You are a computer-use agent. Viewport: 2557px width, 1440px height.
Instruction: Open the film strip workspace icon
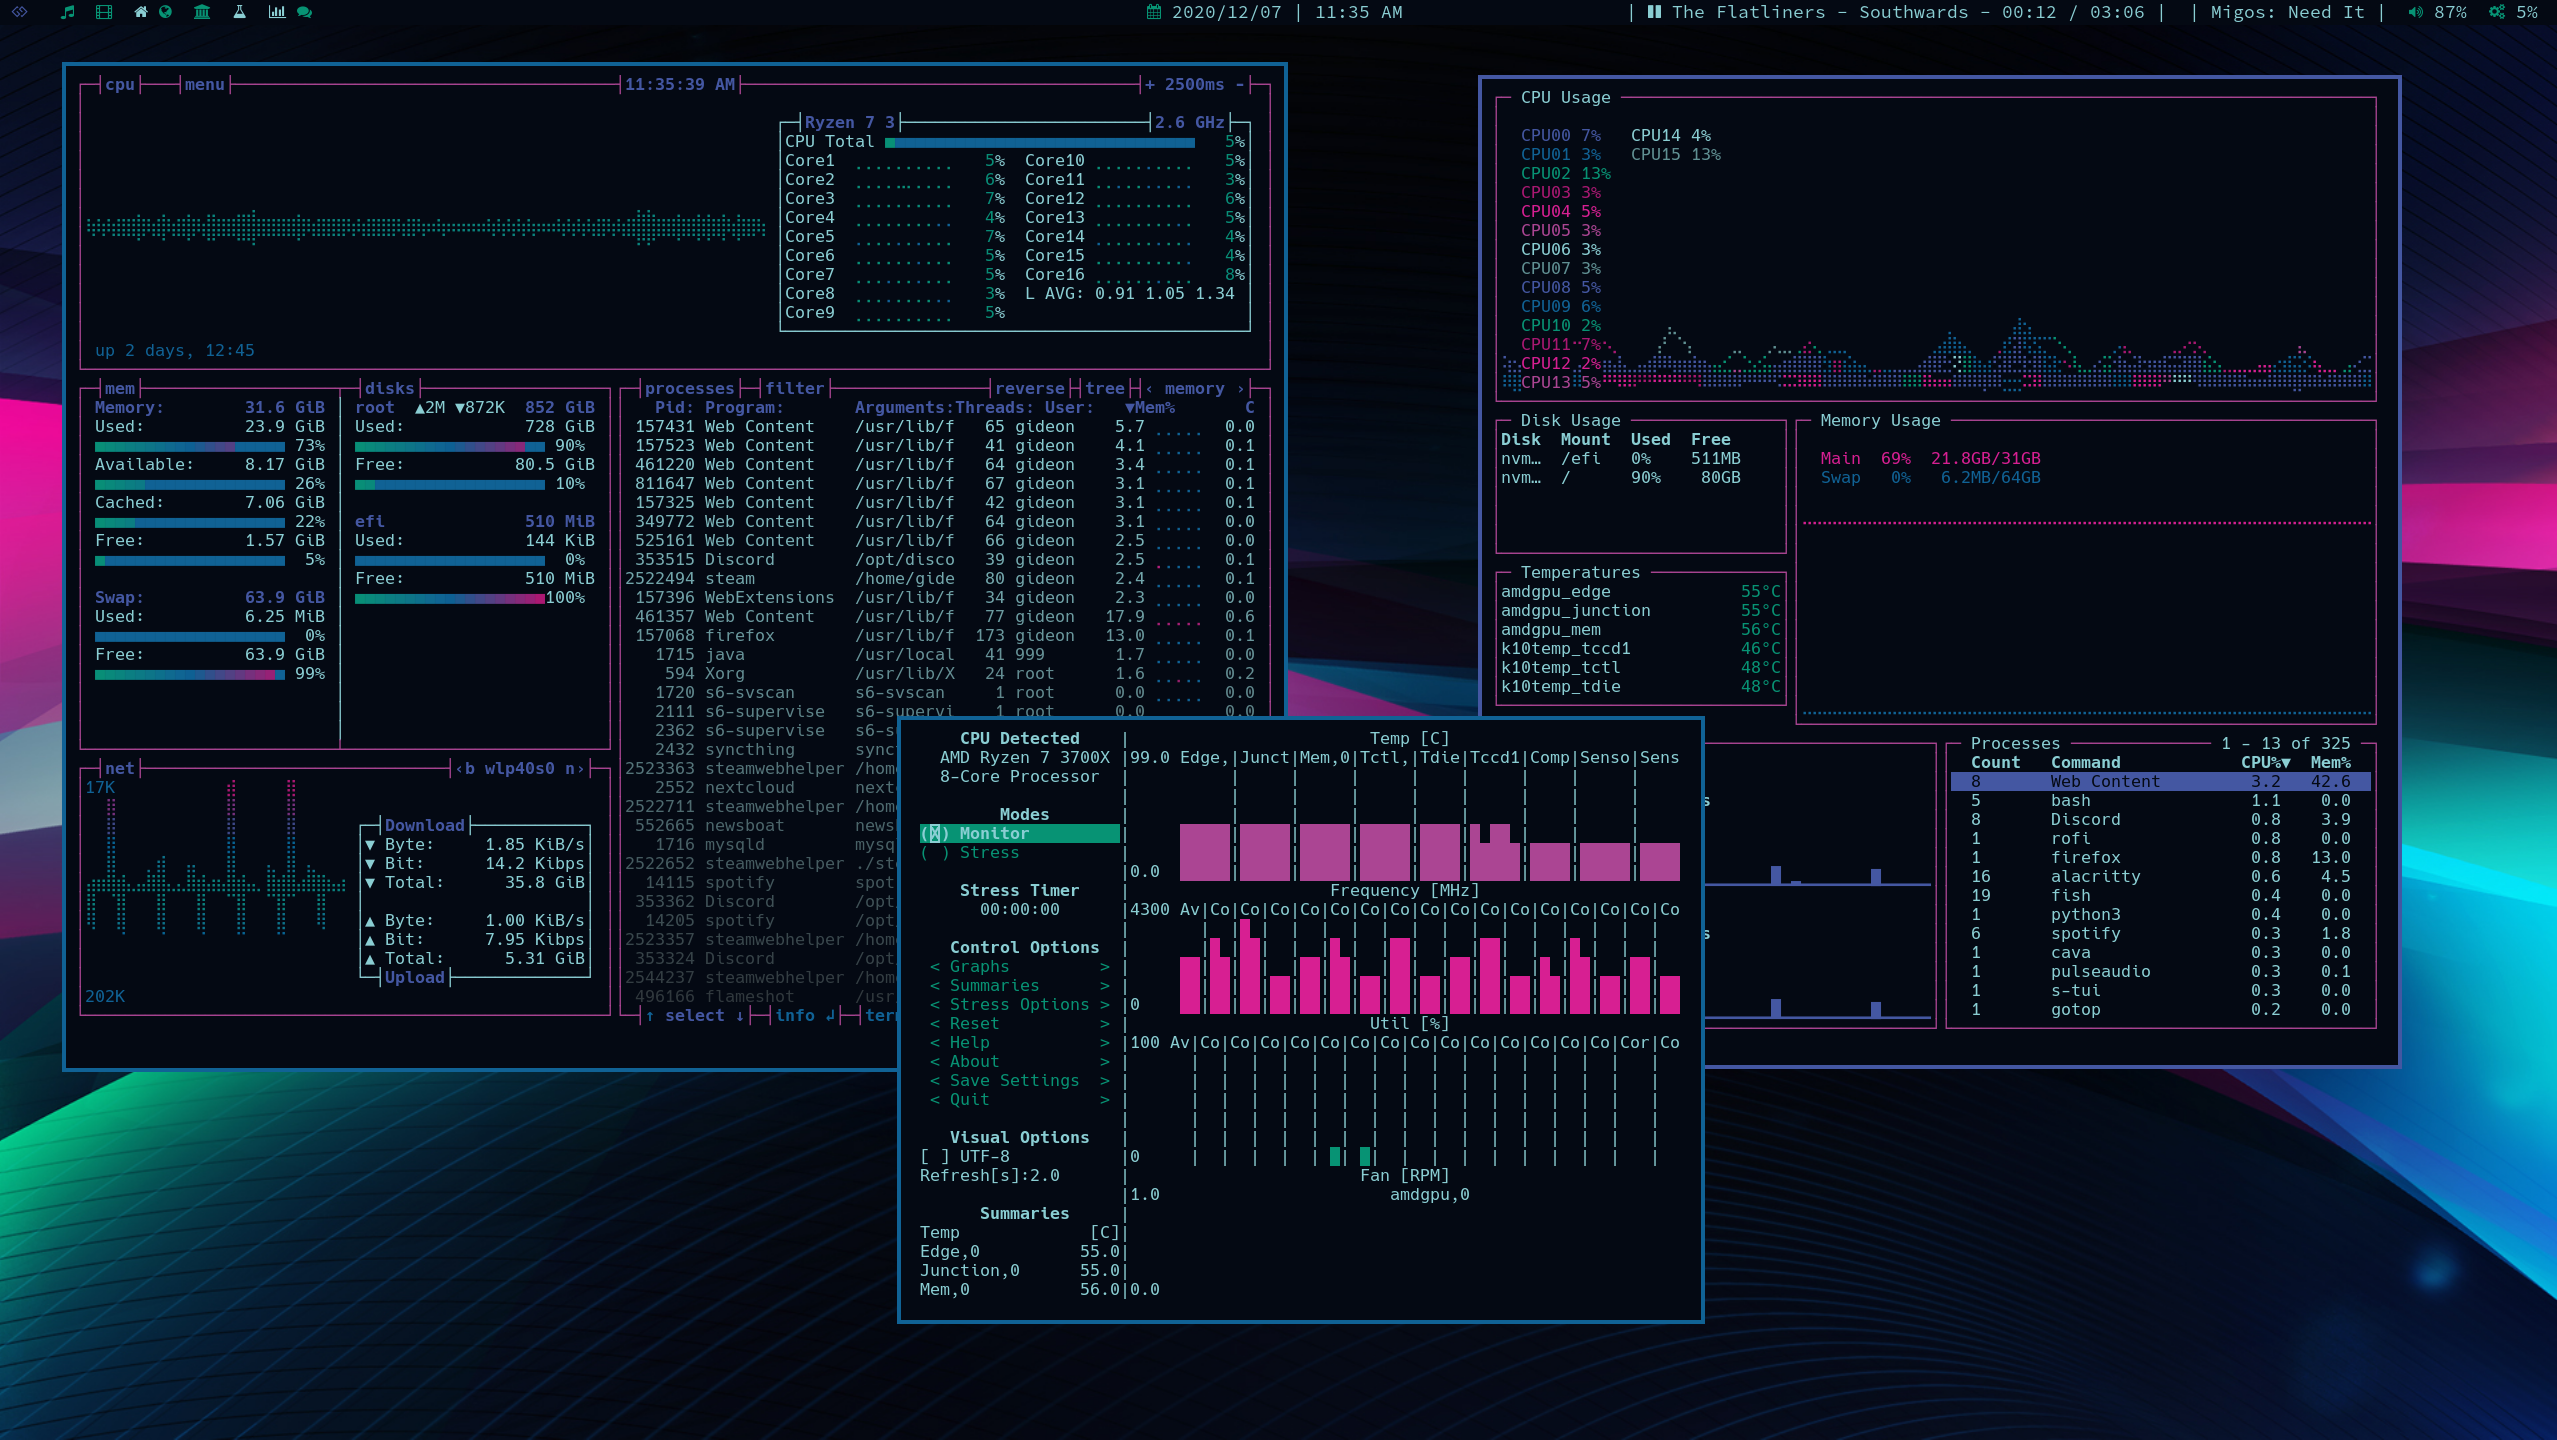[x=104, y=12]
